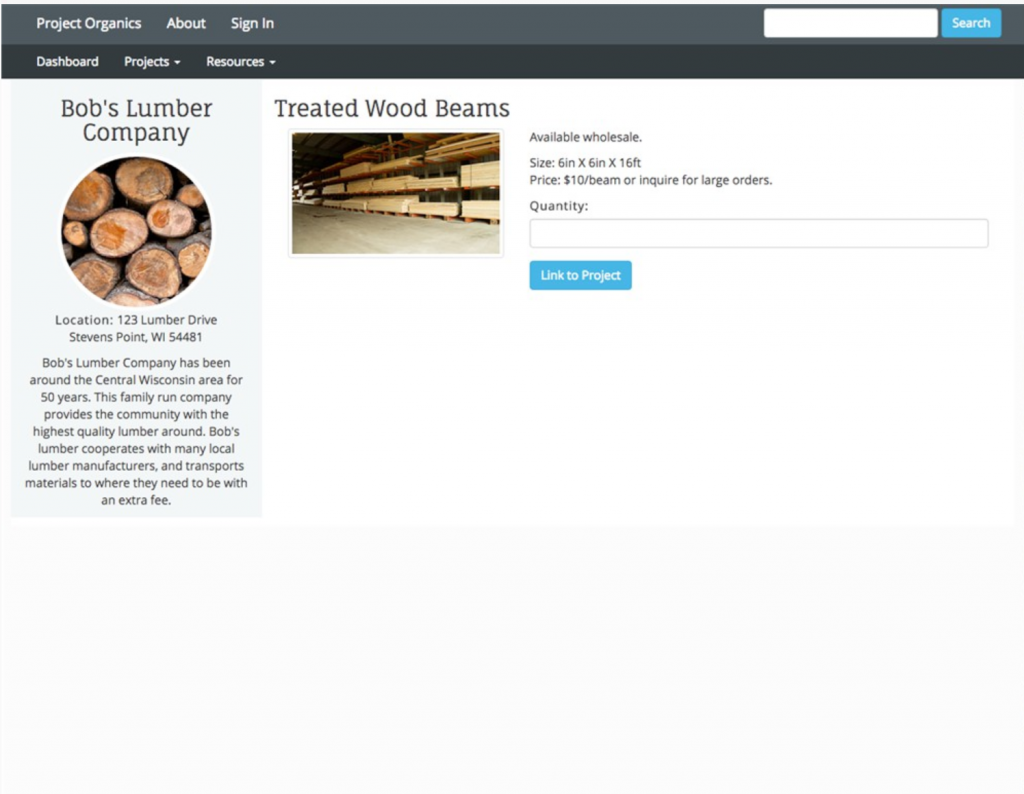Click the Bob's Lumber Company heading
Screen dimensions: 1024x794
click(136, 120)
